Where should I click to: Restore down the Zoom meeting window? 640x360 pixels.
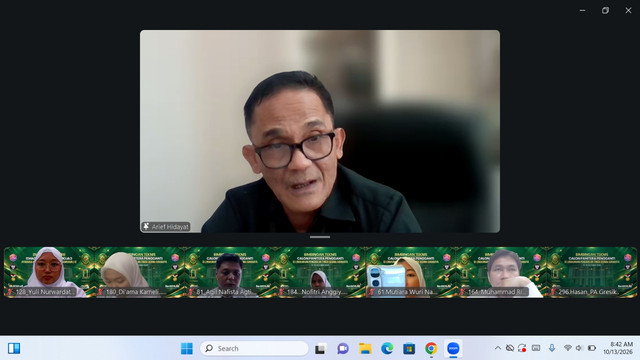click(605, 11)
